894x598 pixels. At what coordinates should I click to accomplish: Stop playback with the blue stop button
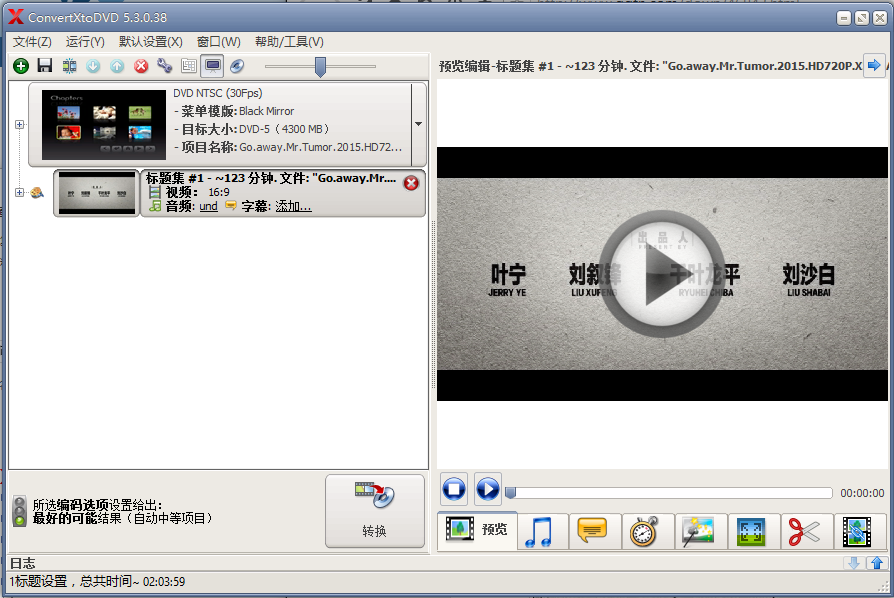(x=454, y=489)
